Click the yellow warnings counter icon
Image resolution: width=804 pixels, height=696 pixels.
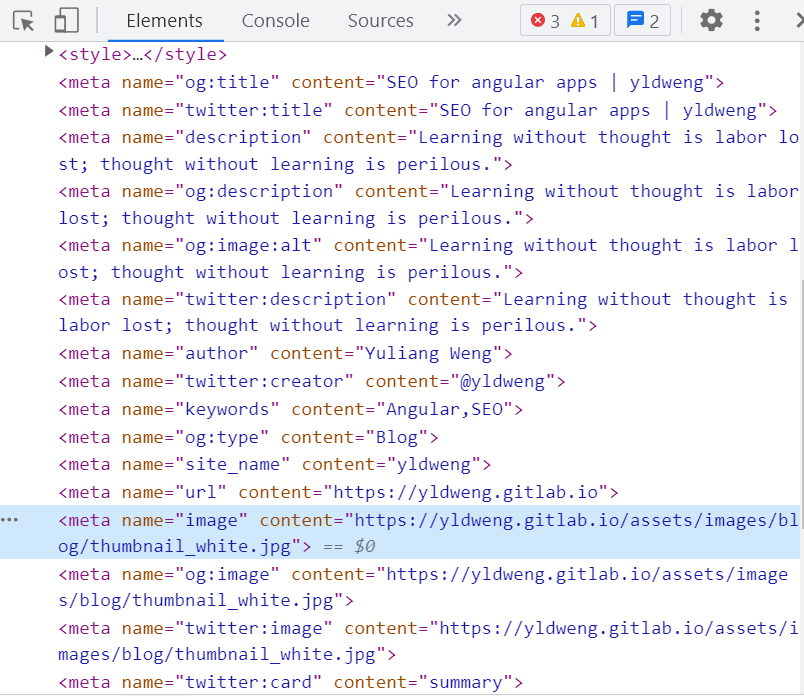(x=587, y=21)
